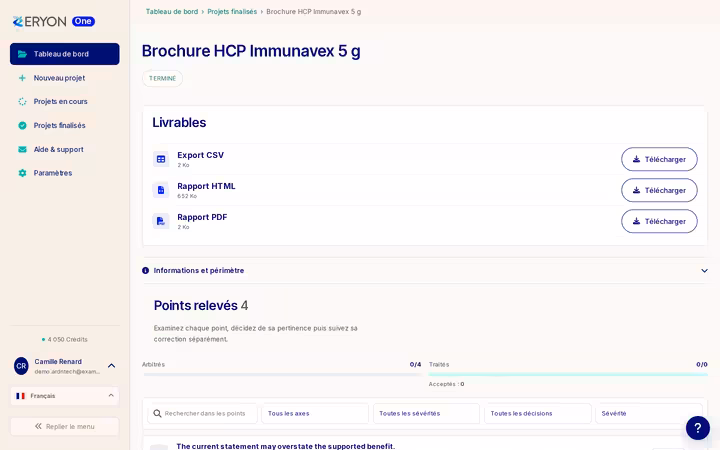Click the Traités progress bar
Screen dimensions: 720x450
point(568,375)
